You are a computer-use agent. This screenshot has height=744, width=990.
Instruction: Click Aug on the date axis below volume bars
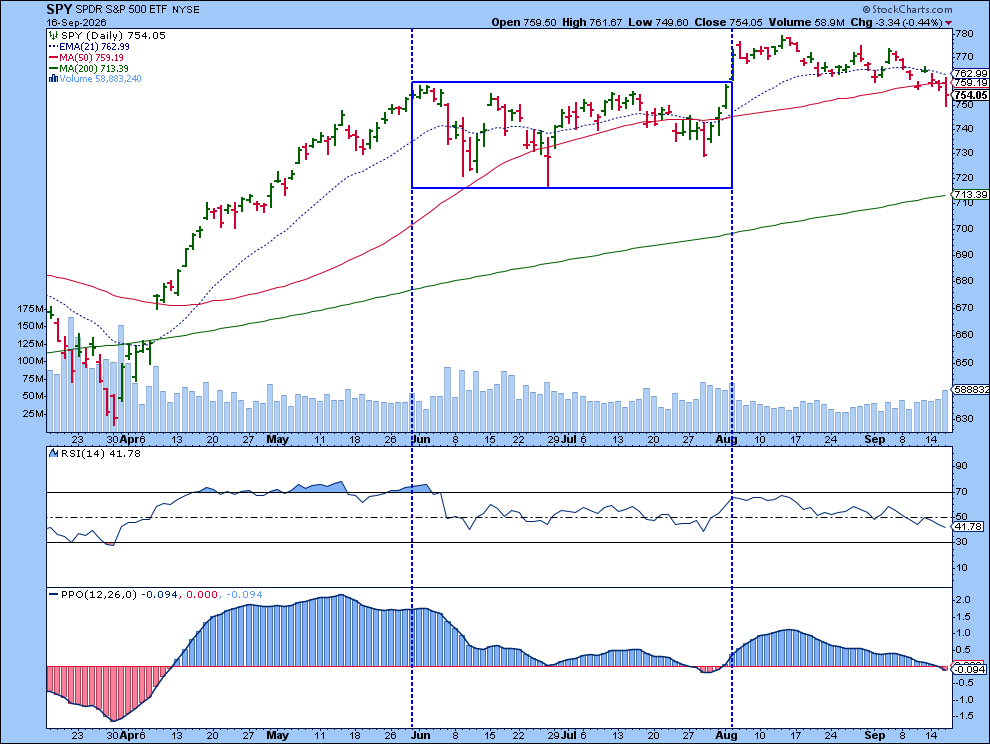click(x=727, y=440)
